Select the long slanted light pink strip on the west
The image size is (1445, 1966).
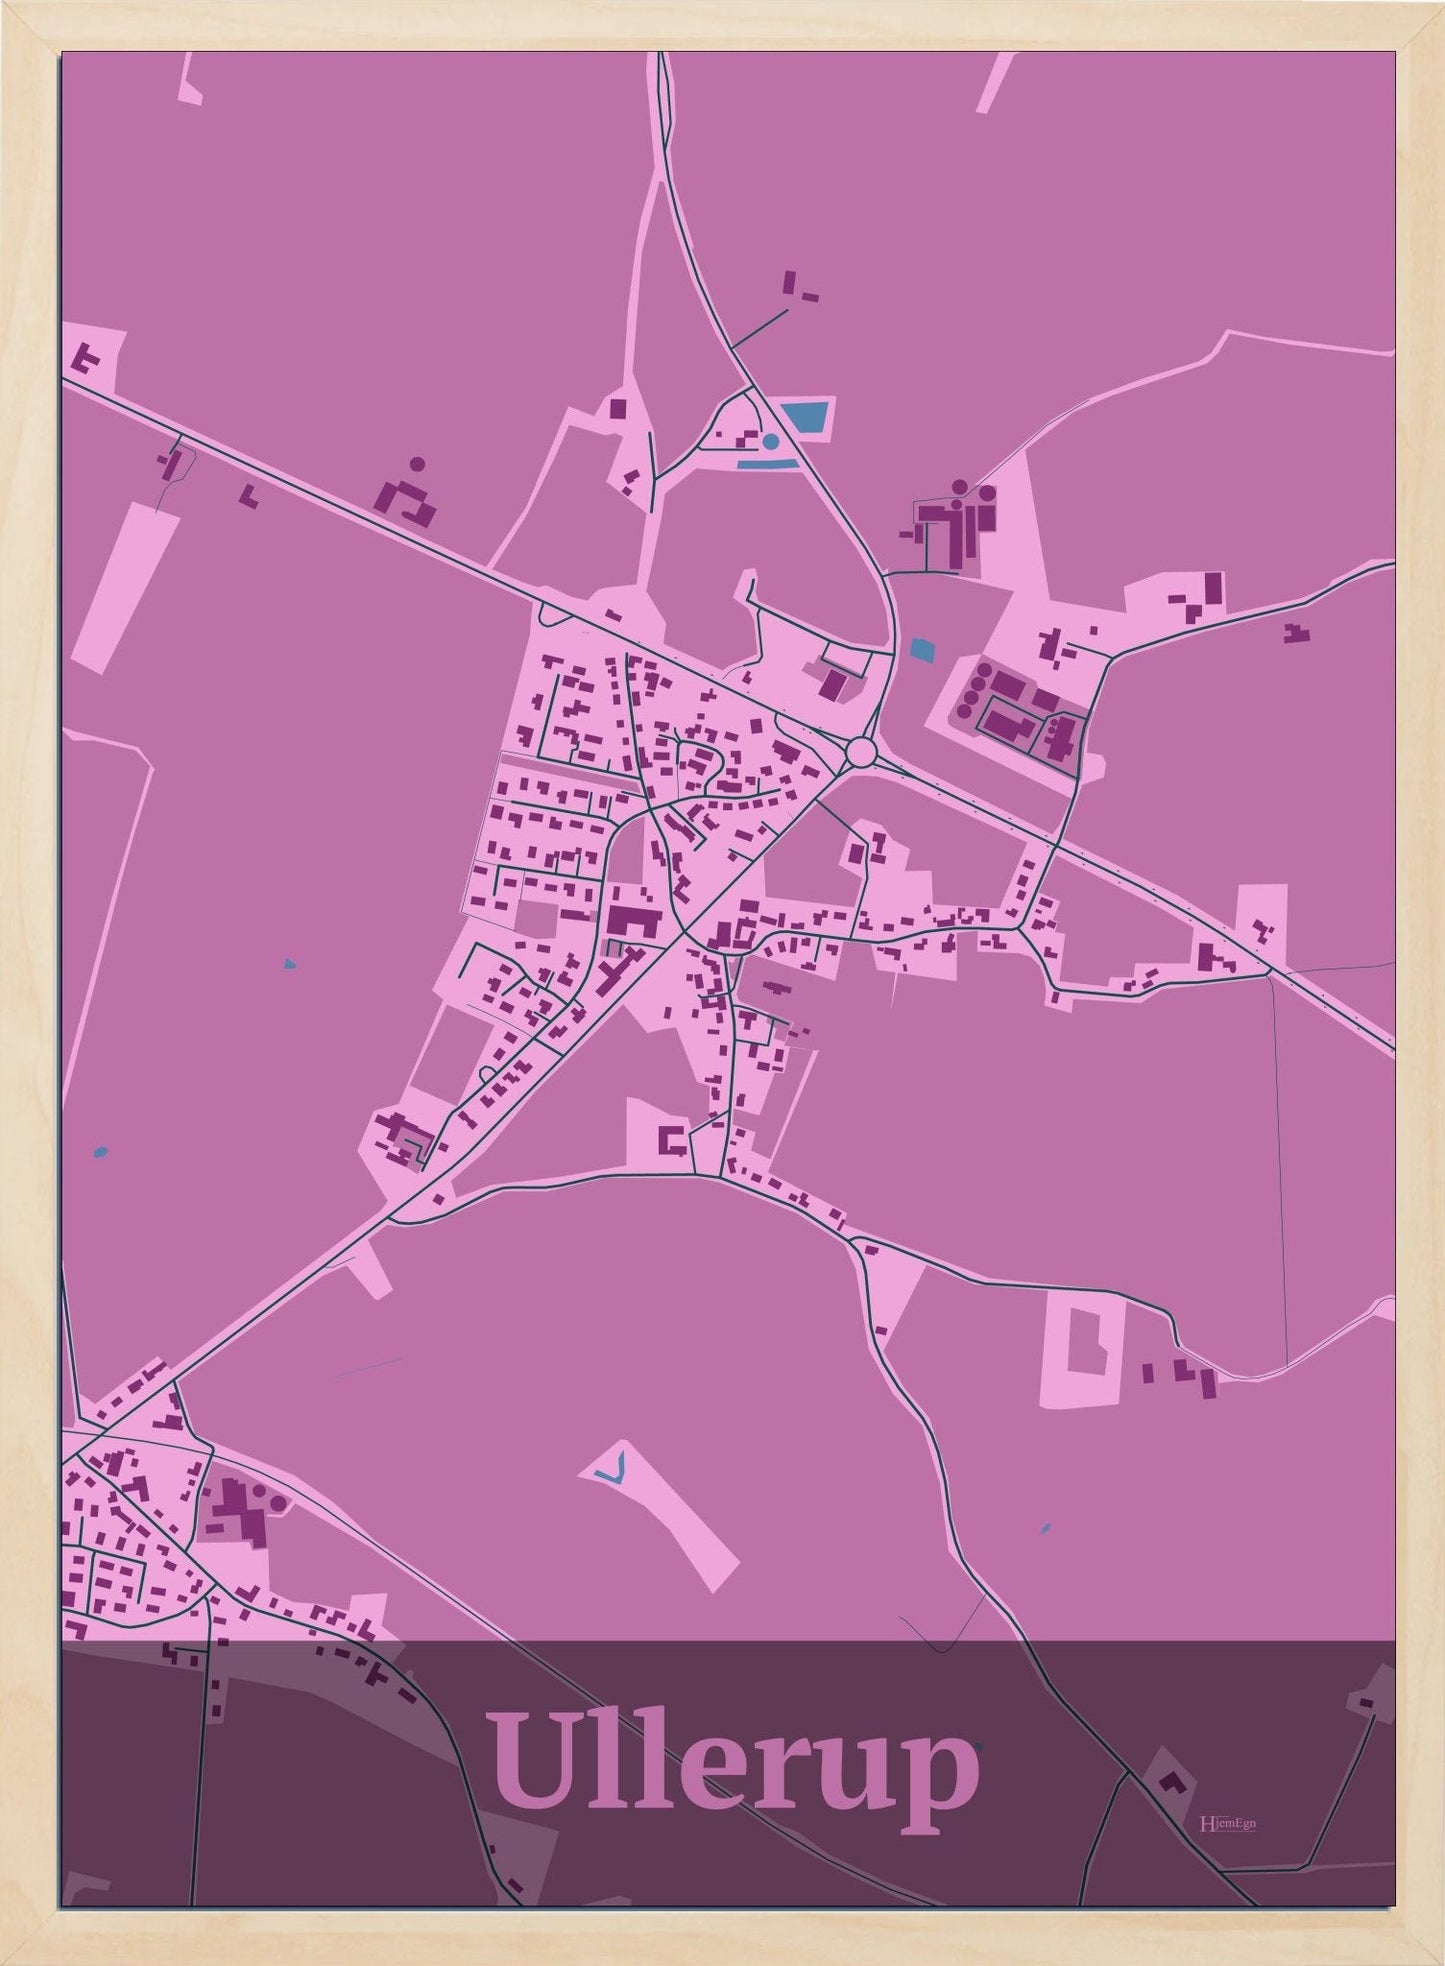pyautogui.click(x=127, y=580)
